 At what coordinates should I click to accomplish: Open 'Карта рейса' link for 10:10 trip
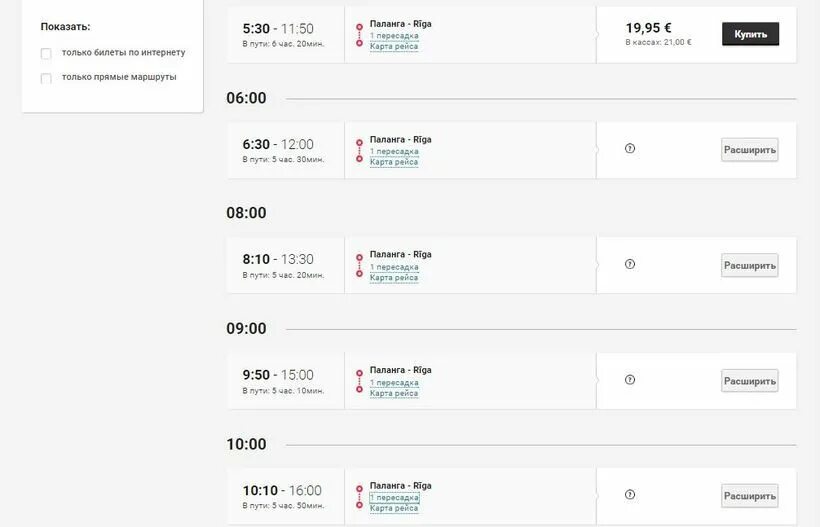click(x=394, y=508)
